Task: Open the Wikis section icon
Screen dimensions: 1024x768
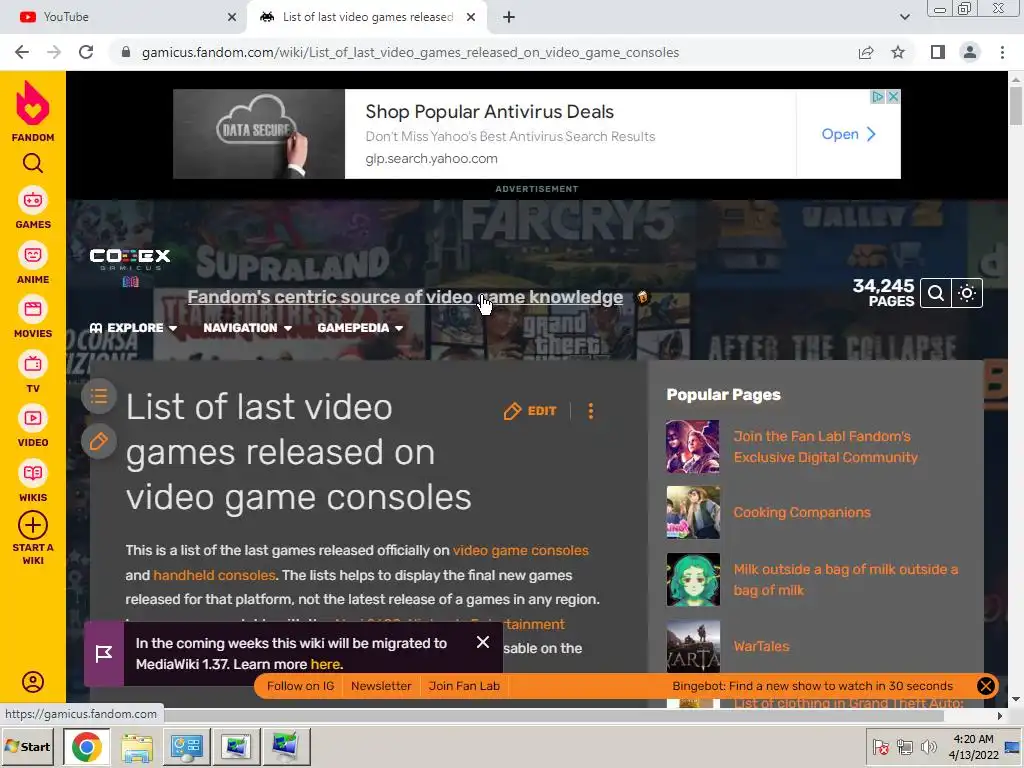Action: point(33,473)
